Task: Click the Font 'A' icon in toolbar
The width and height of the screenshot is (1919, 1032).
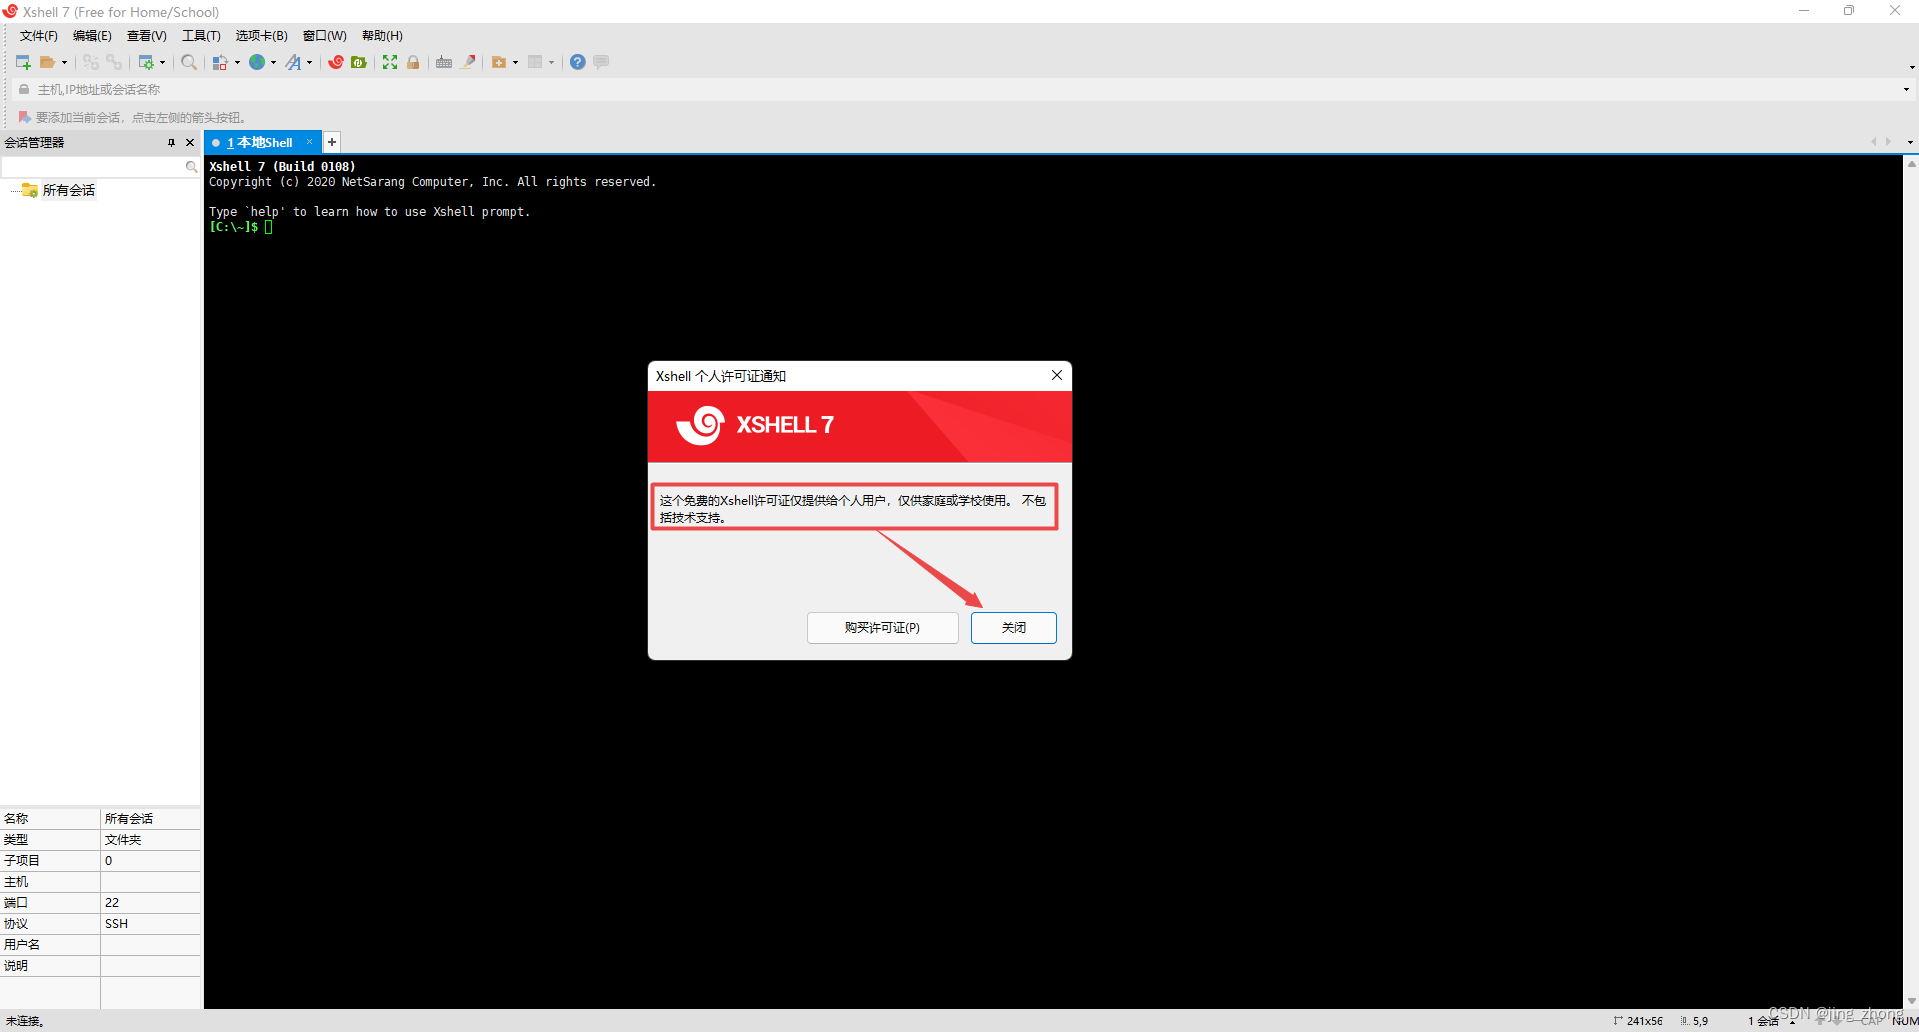Action: [293, 62]
